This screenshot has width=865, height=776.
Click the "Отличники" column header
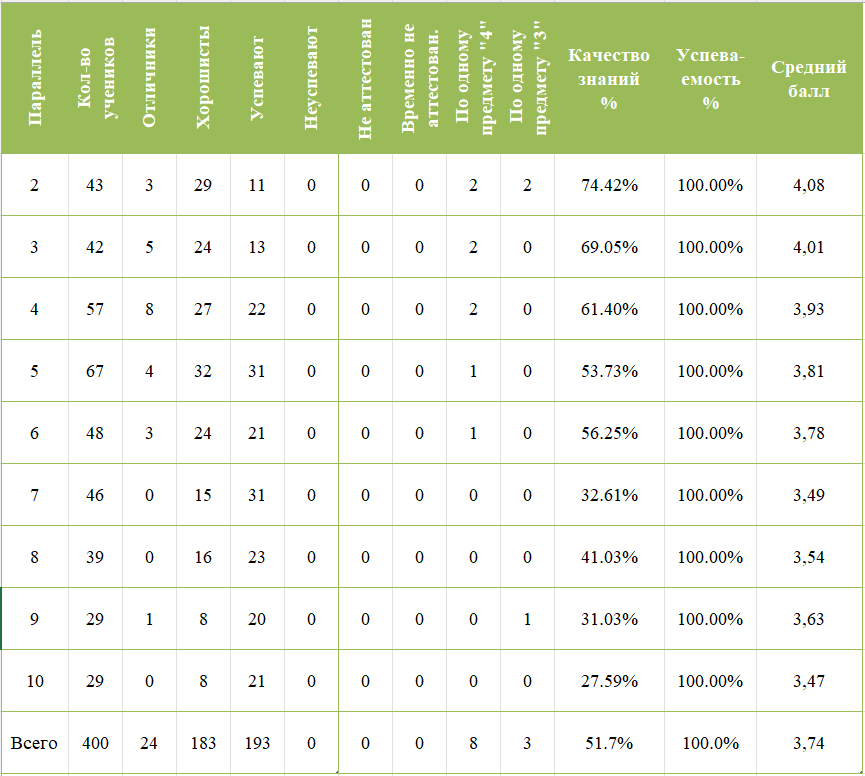click(x=149, y=78)
